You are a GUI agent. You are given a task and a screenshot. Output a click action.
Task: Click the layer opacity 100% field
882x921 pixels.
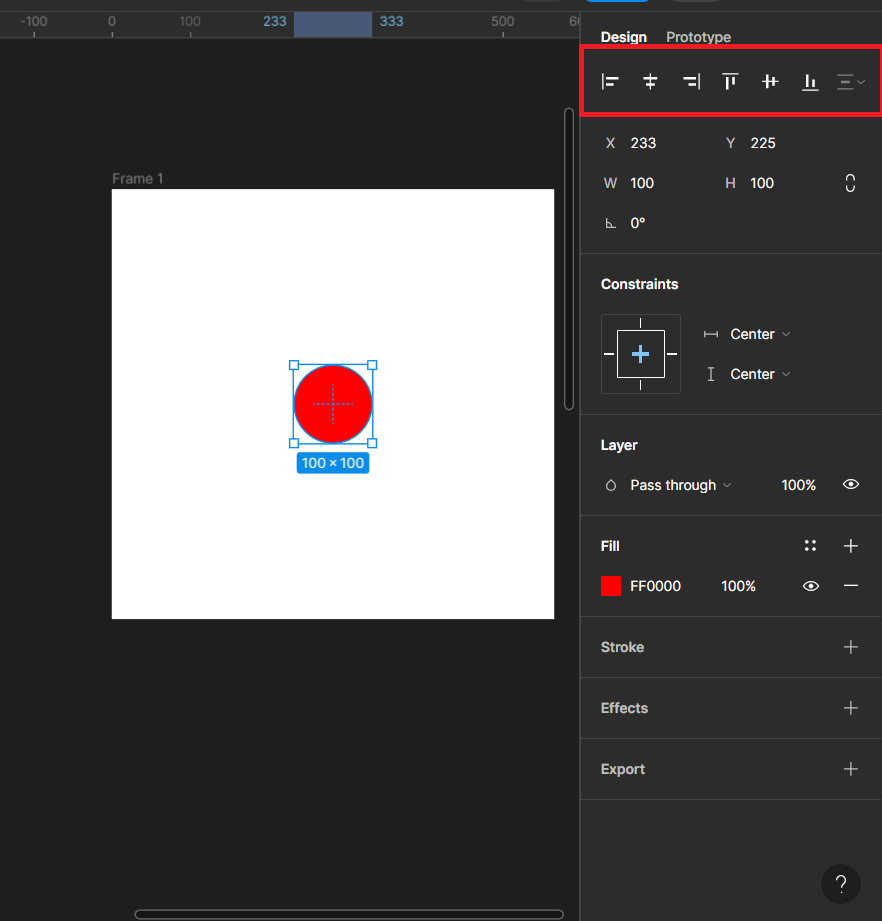[x=798, y=485]
